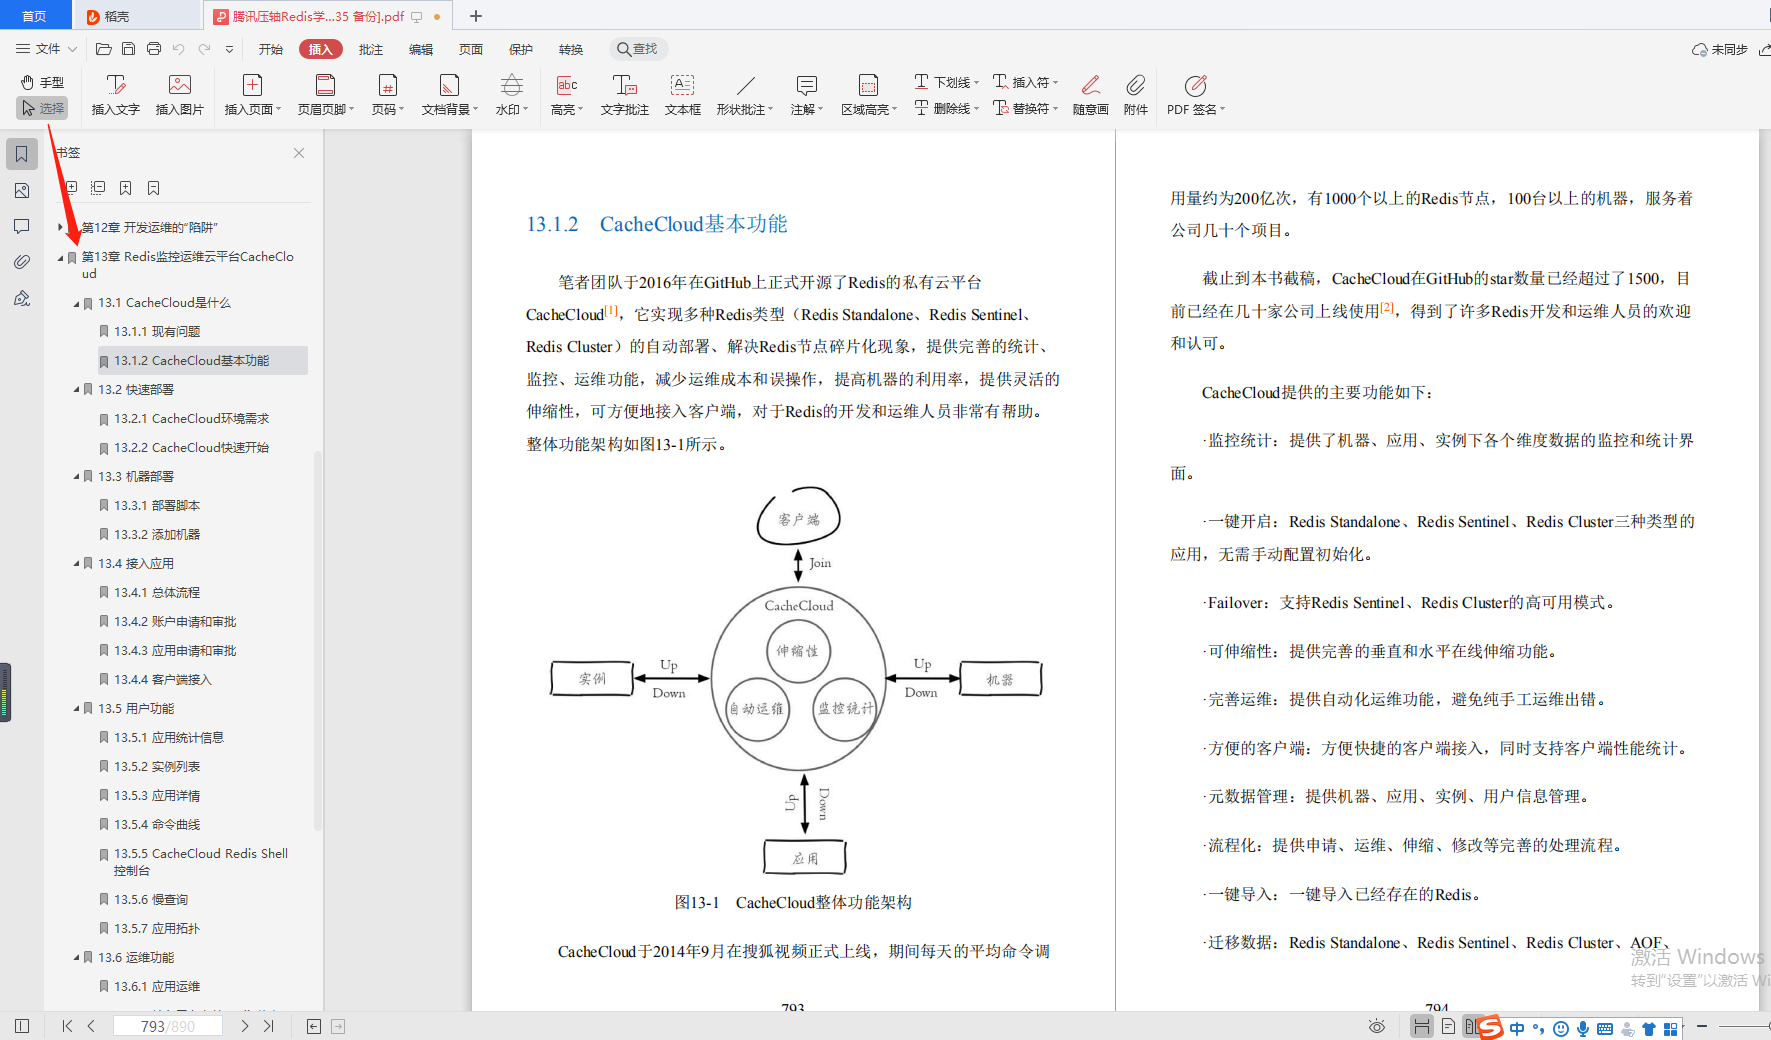Collapse the Chapter 13 (第13章) bookmark

click(61, 257)
